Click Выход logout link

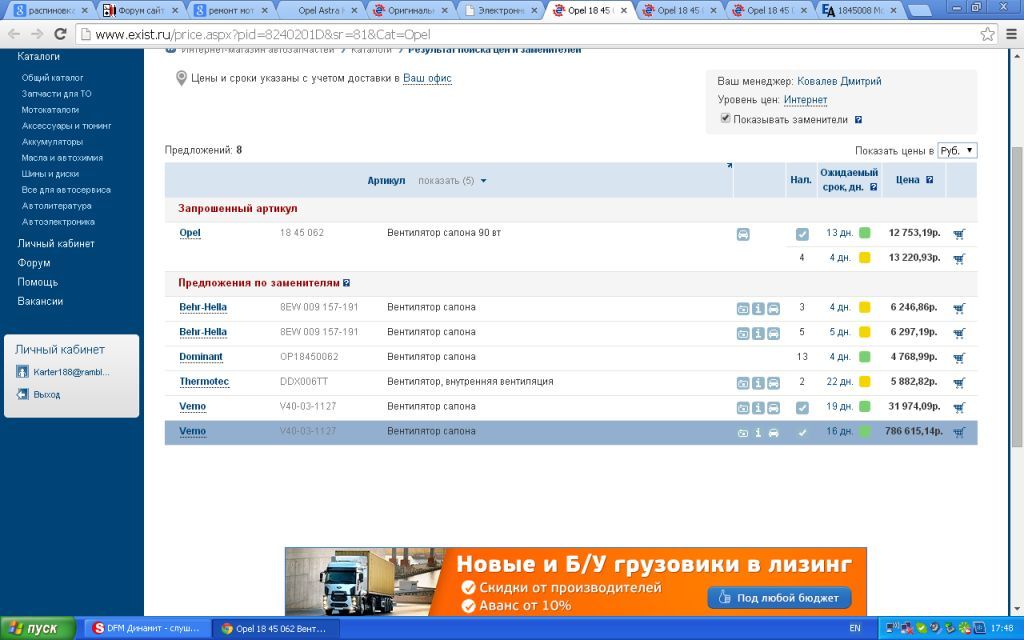coord(46,394)
